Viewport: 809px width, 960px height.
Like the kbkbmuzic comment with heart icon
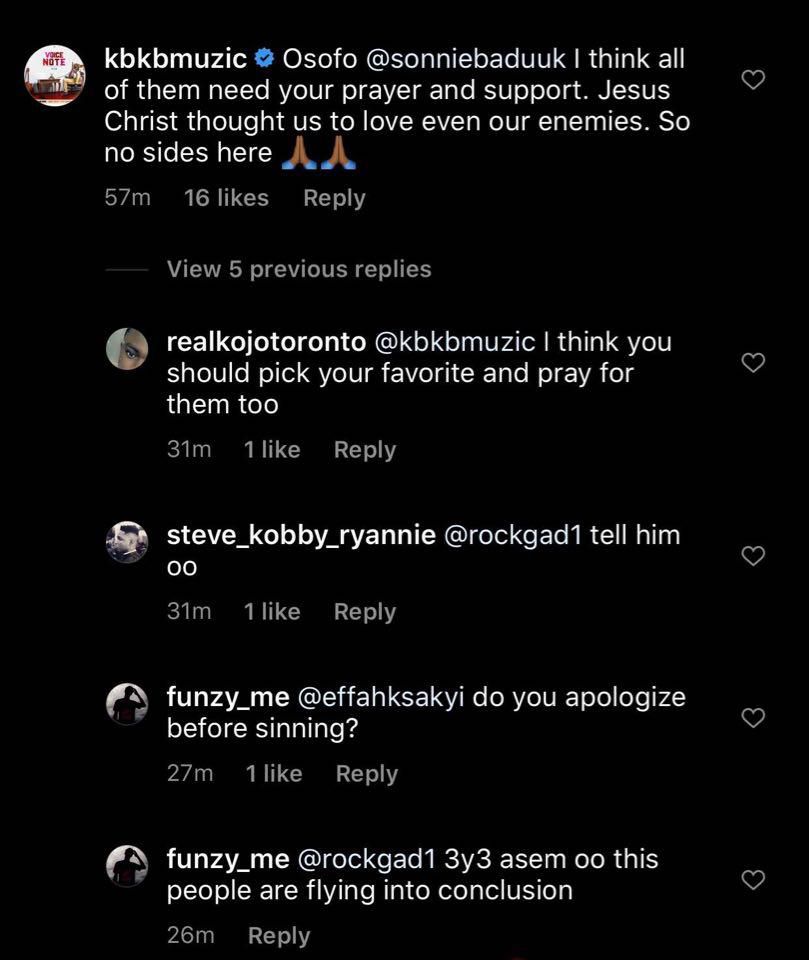[754, 79]
